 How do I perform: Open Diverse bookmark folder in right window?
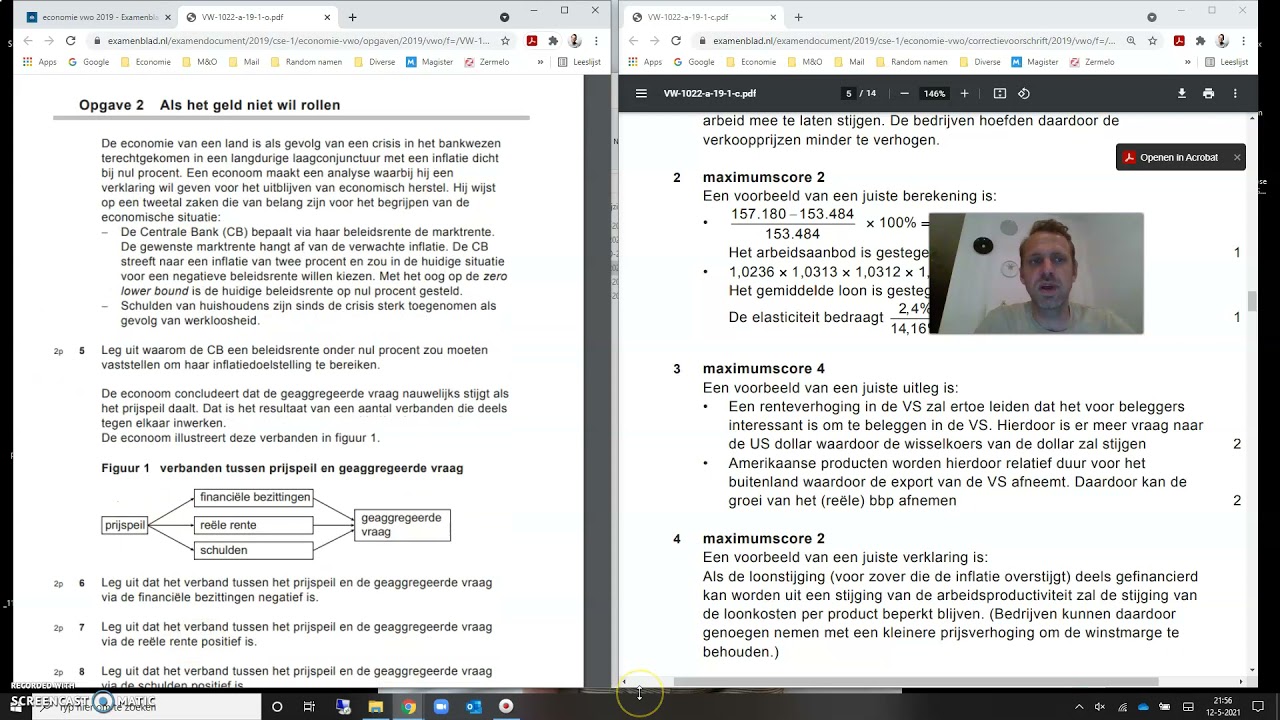pyautogui.click(x=979, y=62)
